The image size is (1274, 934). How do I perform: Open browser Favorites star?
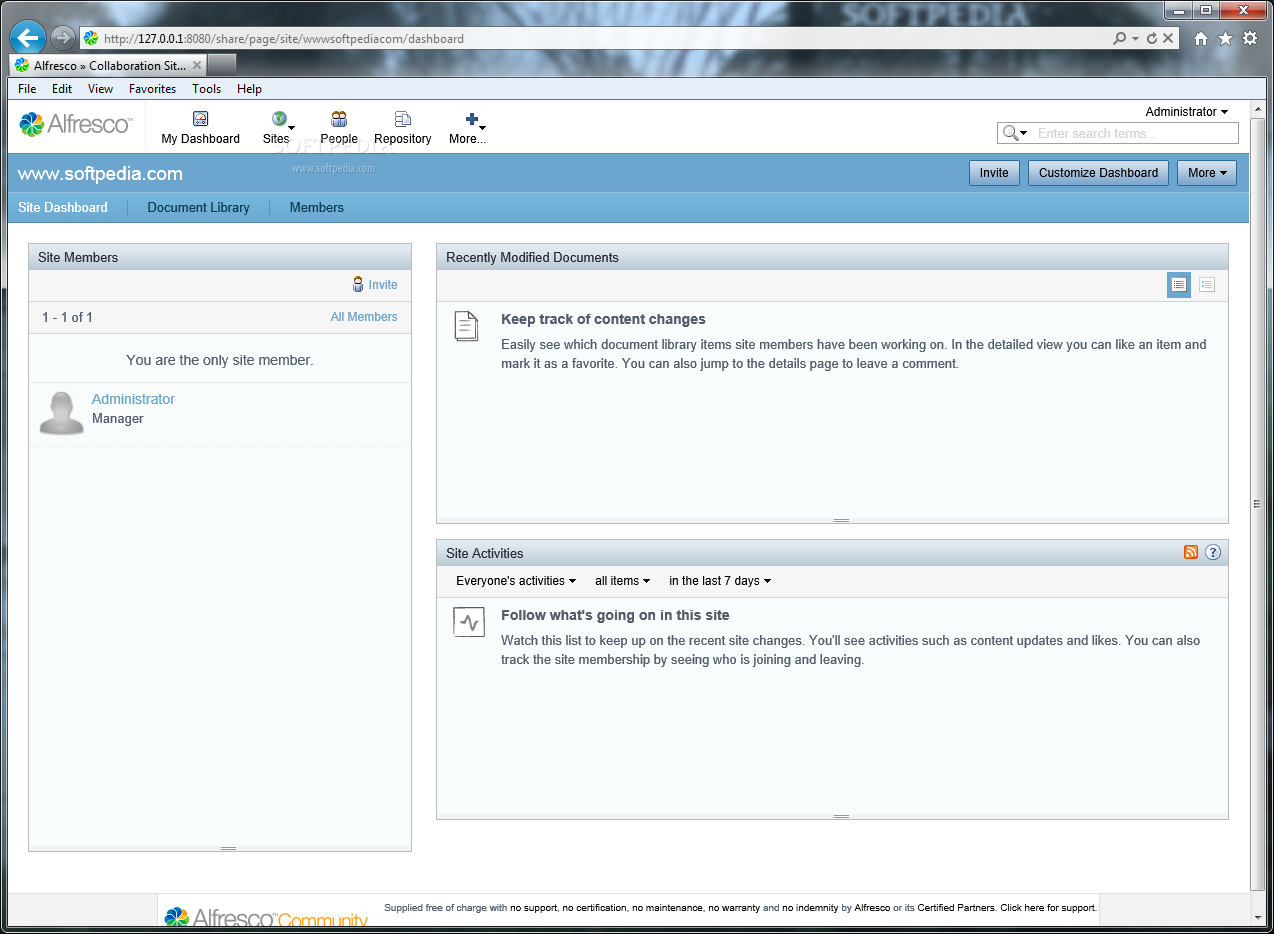tap(1225, 39)
